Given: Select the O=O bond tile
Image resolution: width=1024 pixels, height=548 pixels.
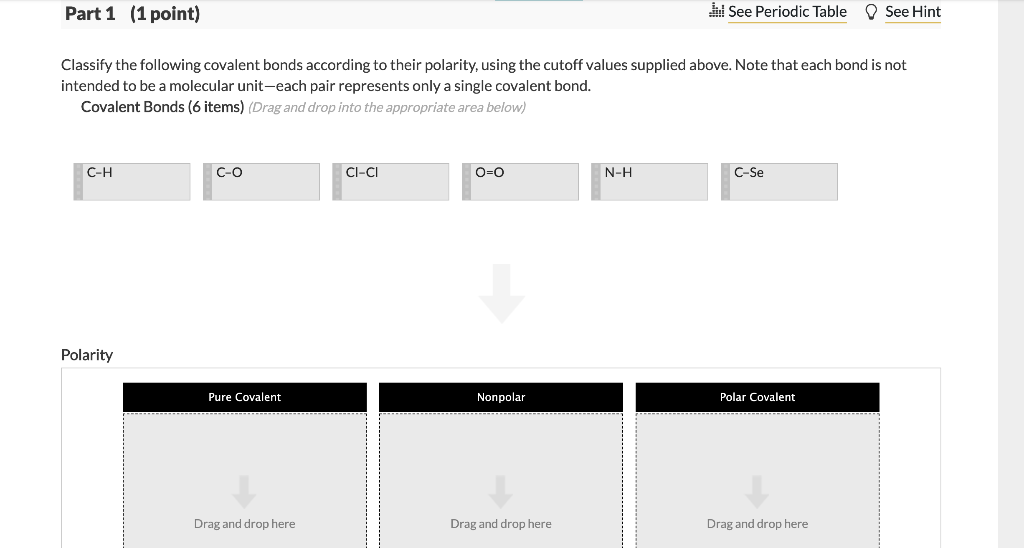Looking at the screenshot, I should (520, 182).
